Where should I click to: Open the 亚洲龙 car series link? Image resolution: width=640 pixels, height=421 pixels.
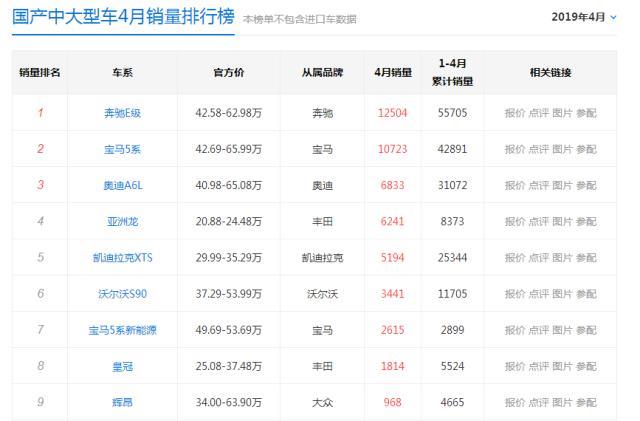click(122, 221)
